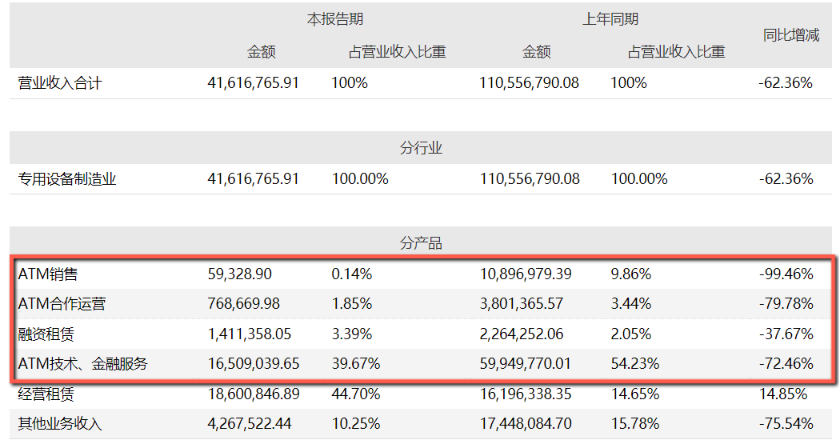Click the 本报告期 column group header
The image size is (839, 441).
click(x=334, y=19)
